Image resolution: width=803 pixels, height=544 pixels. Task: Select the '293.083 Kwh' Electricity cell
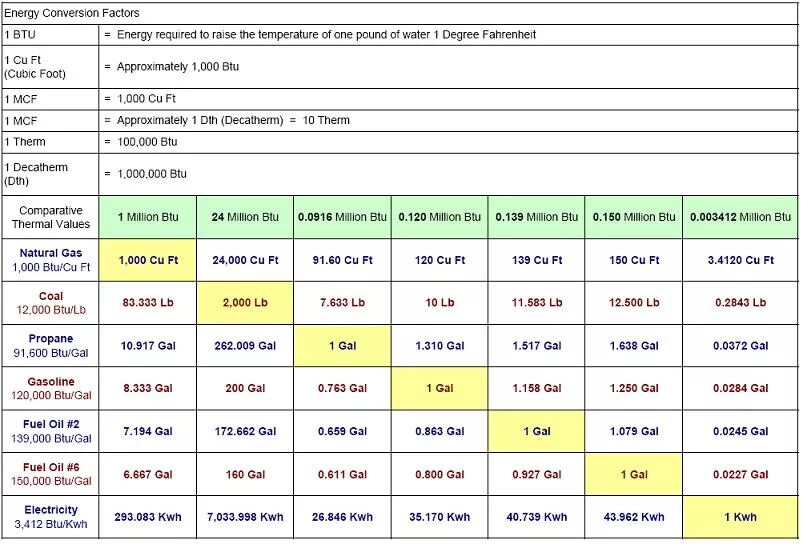[147, 517]
